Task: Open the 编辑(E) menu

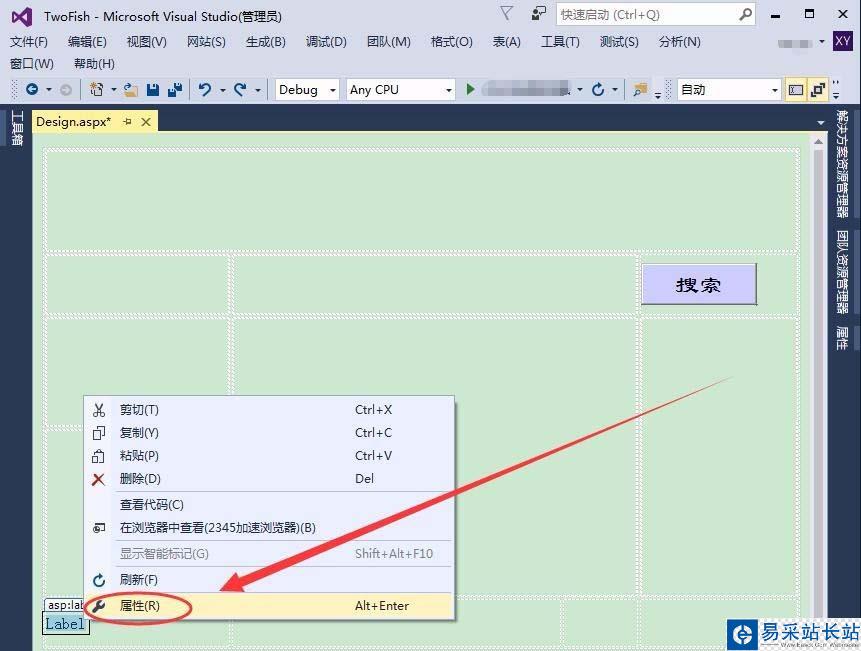Action: point(87,42)
